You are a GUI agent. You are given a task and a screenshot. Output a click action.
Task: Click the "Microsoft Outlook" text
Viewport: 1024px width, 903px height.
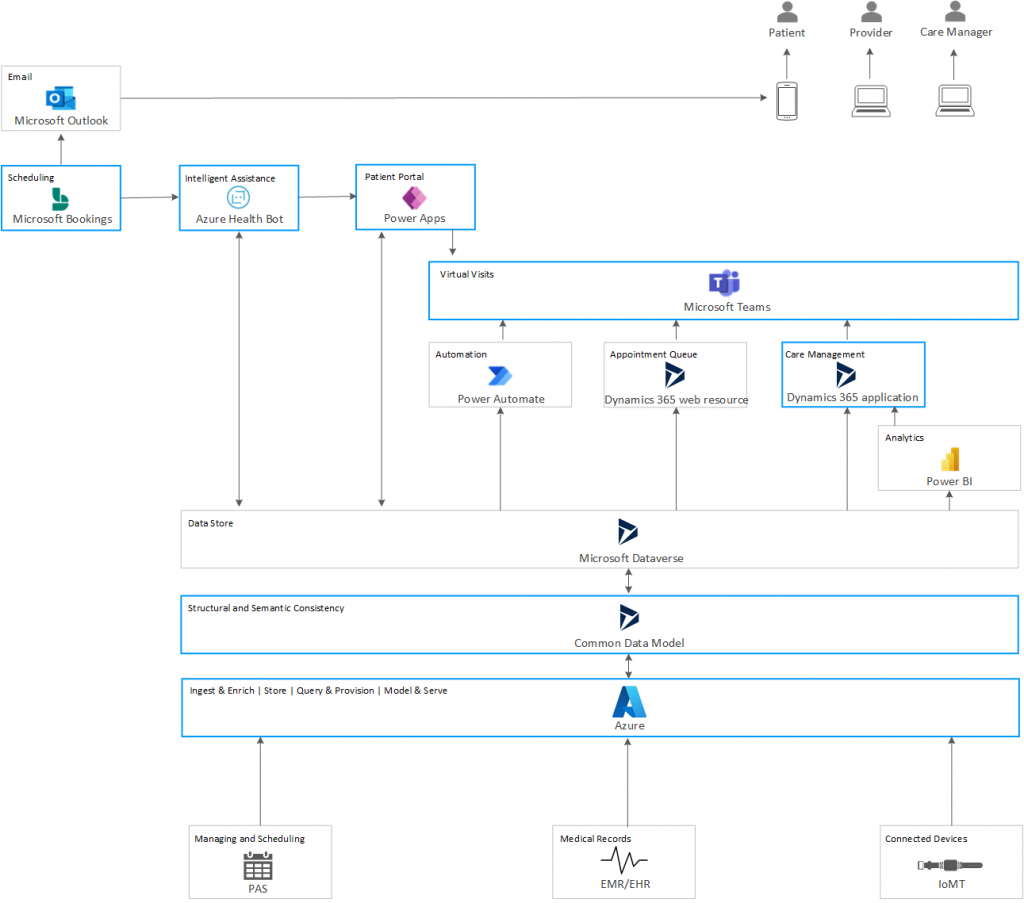tap(61, 121)
